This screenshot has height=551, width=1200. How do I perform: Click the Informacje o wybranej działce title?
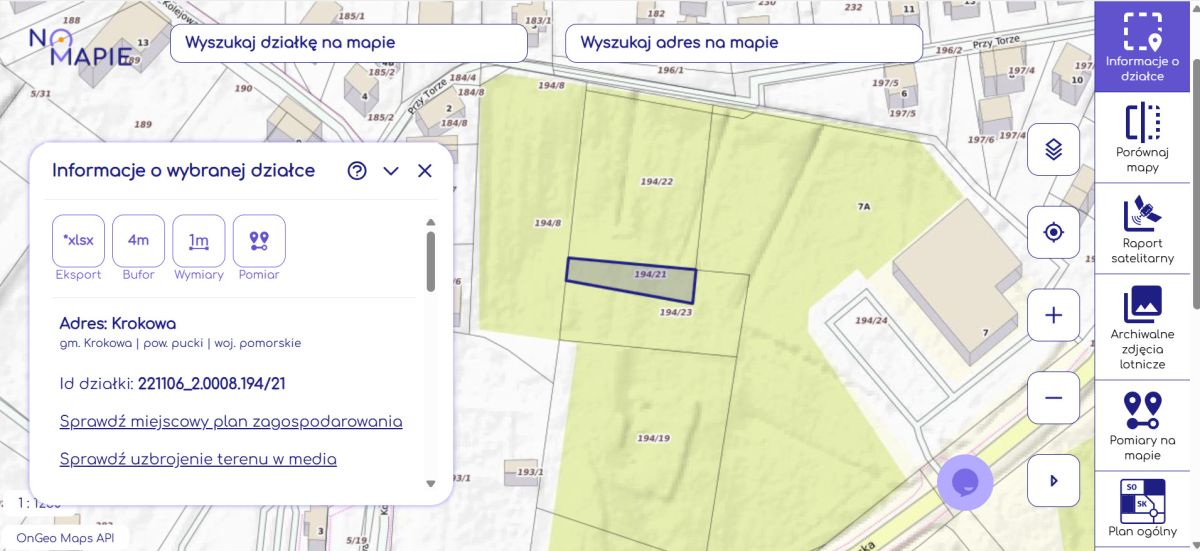tap(184, 171)
